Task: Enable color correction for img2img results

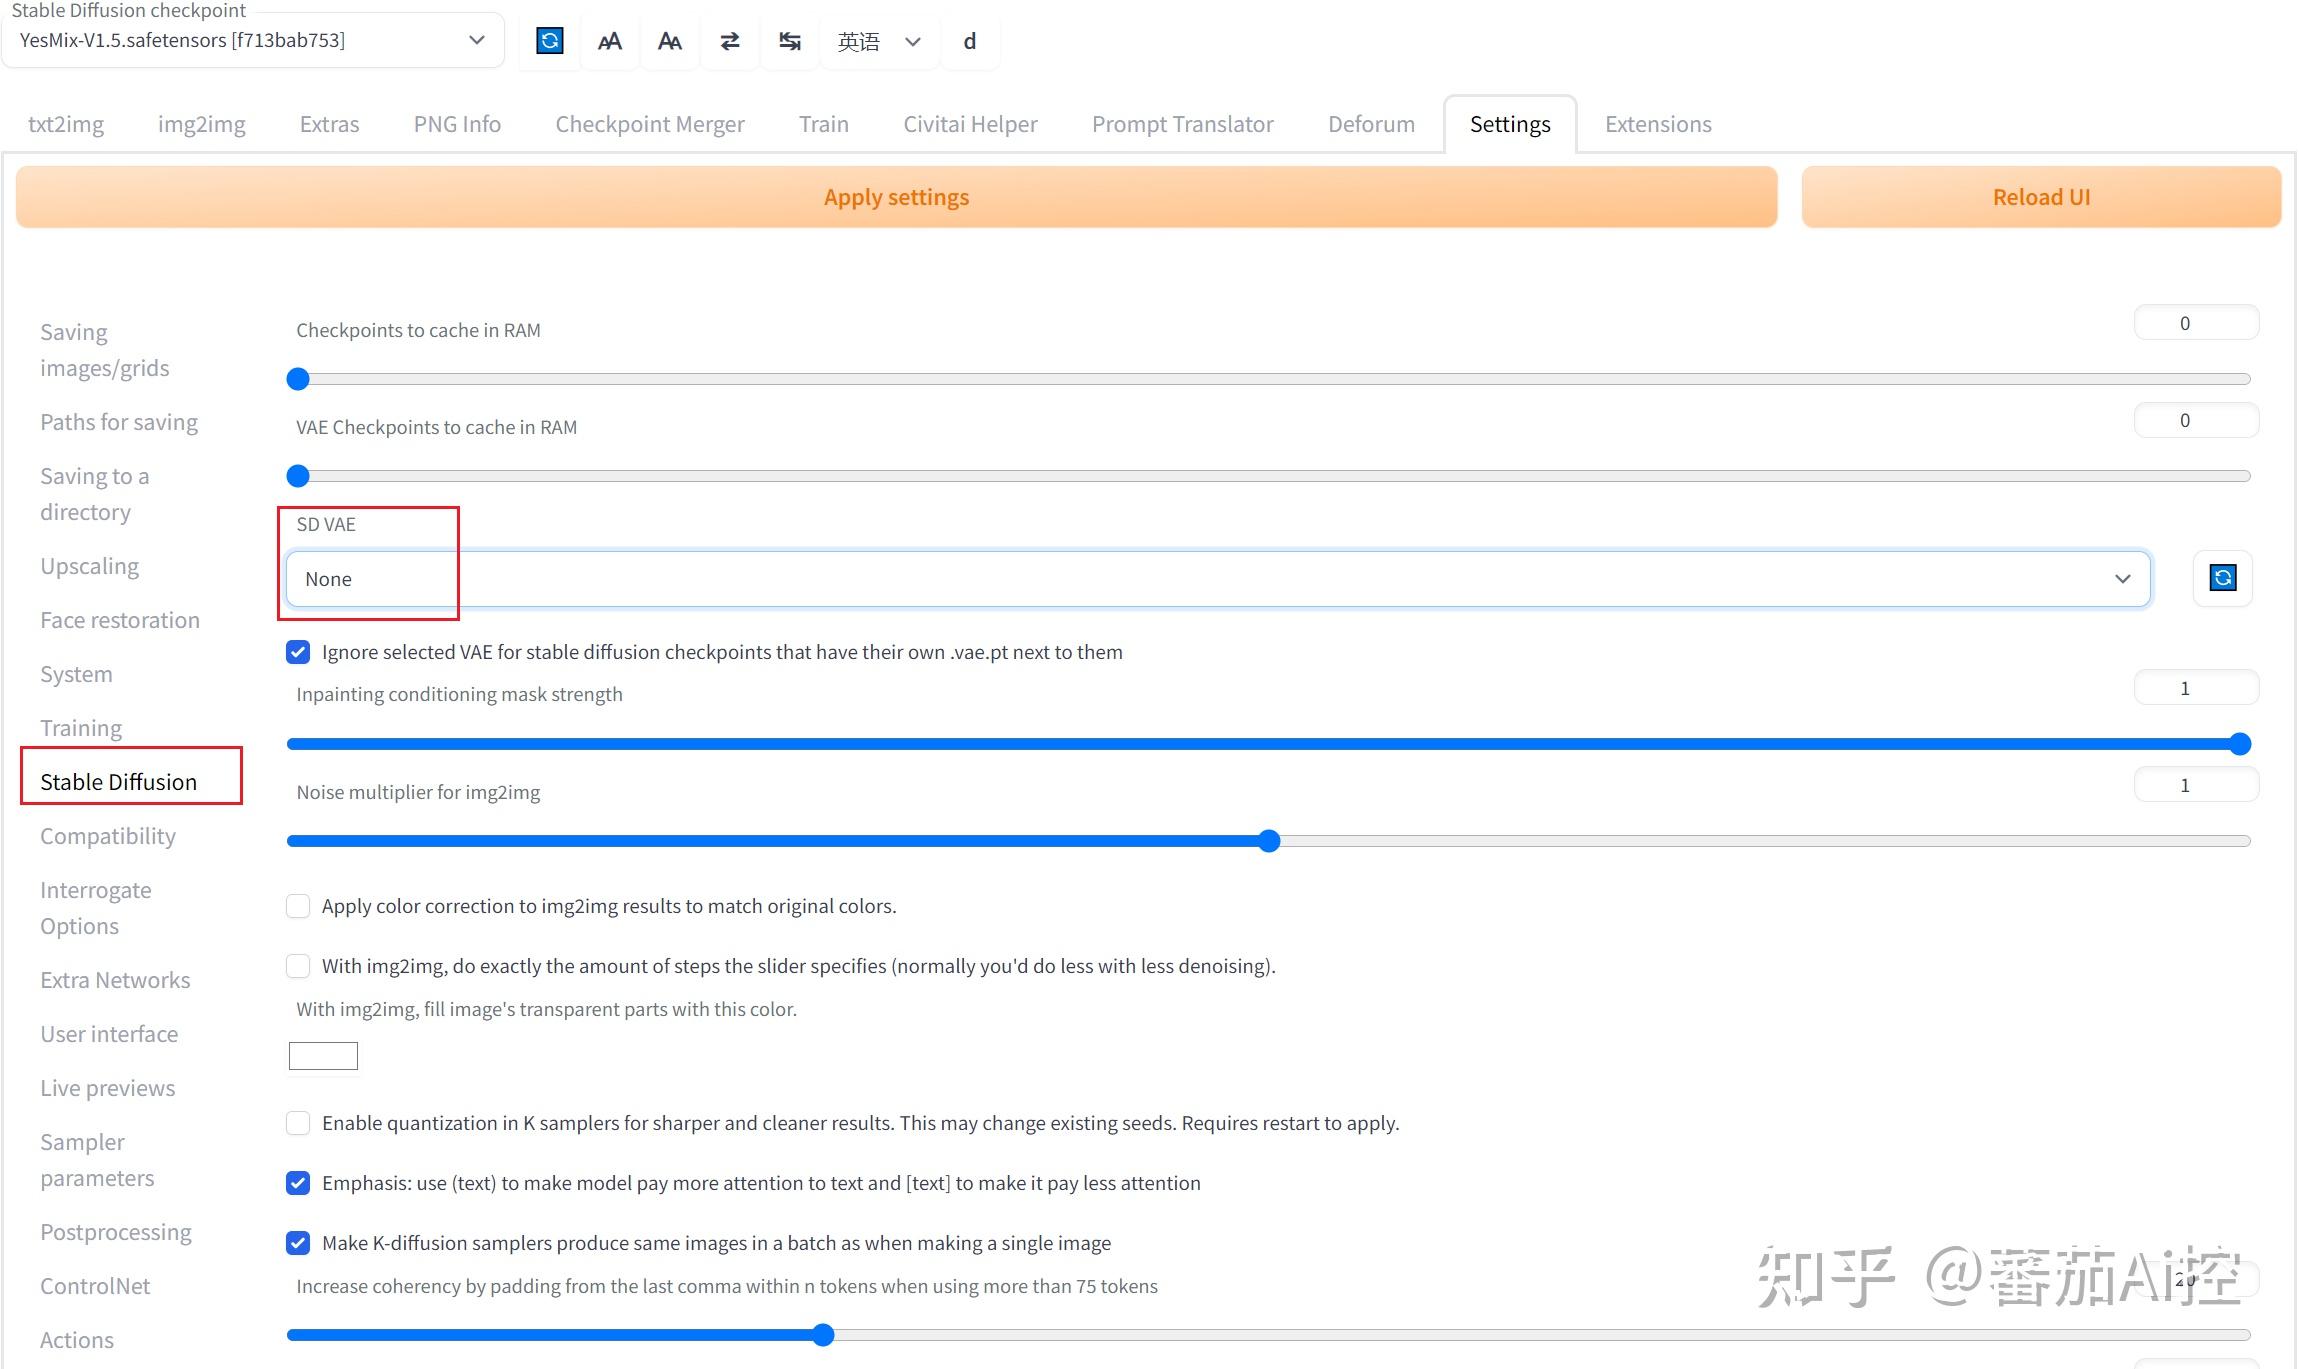Action: click(298, 906)
